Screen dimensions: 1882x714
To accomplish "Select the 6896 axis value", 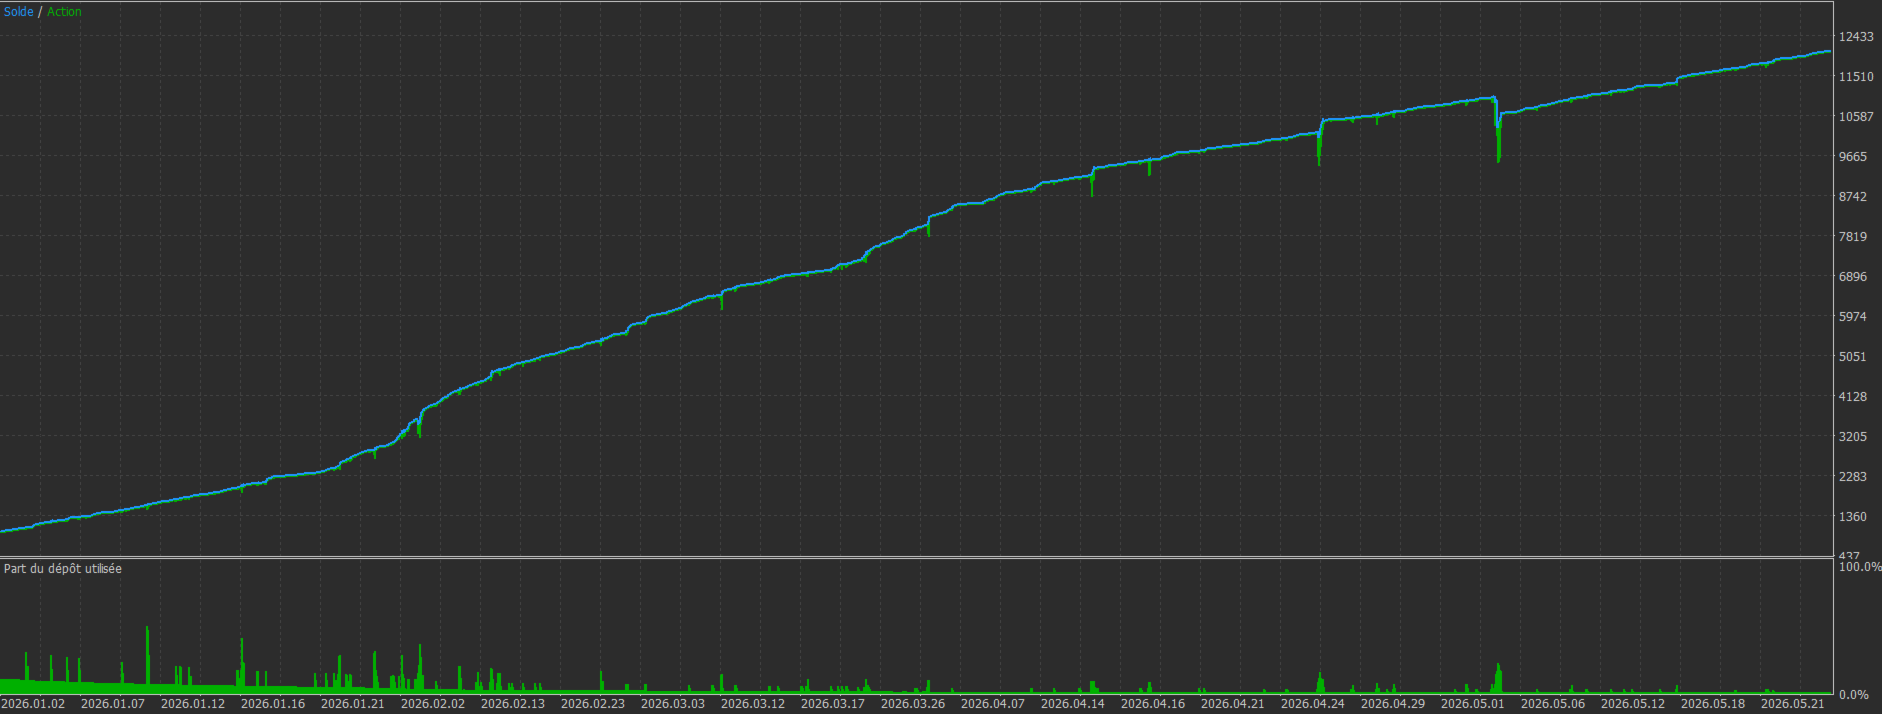I will click(x=1853, y=277).
